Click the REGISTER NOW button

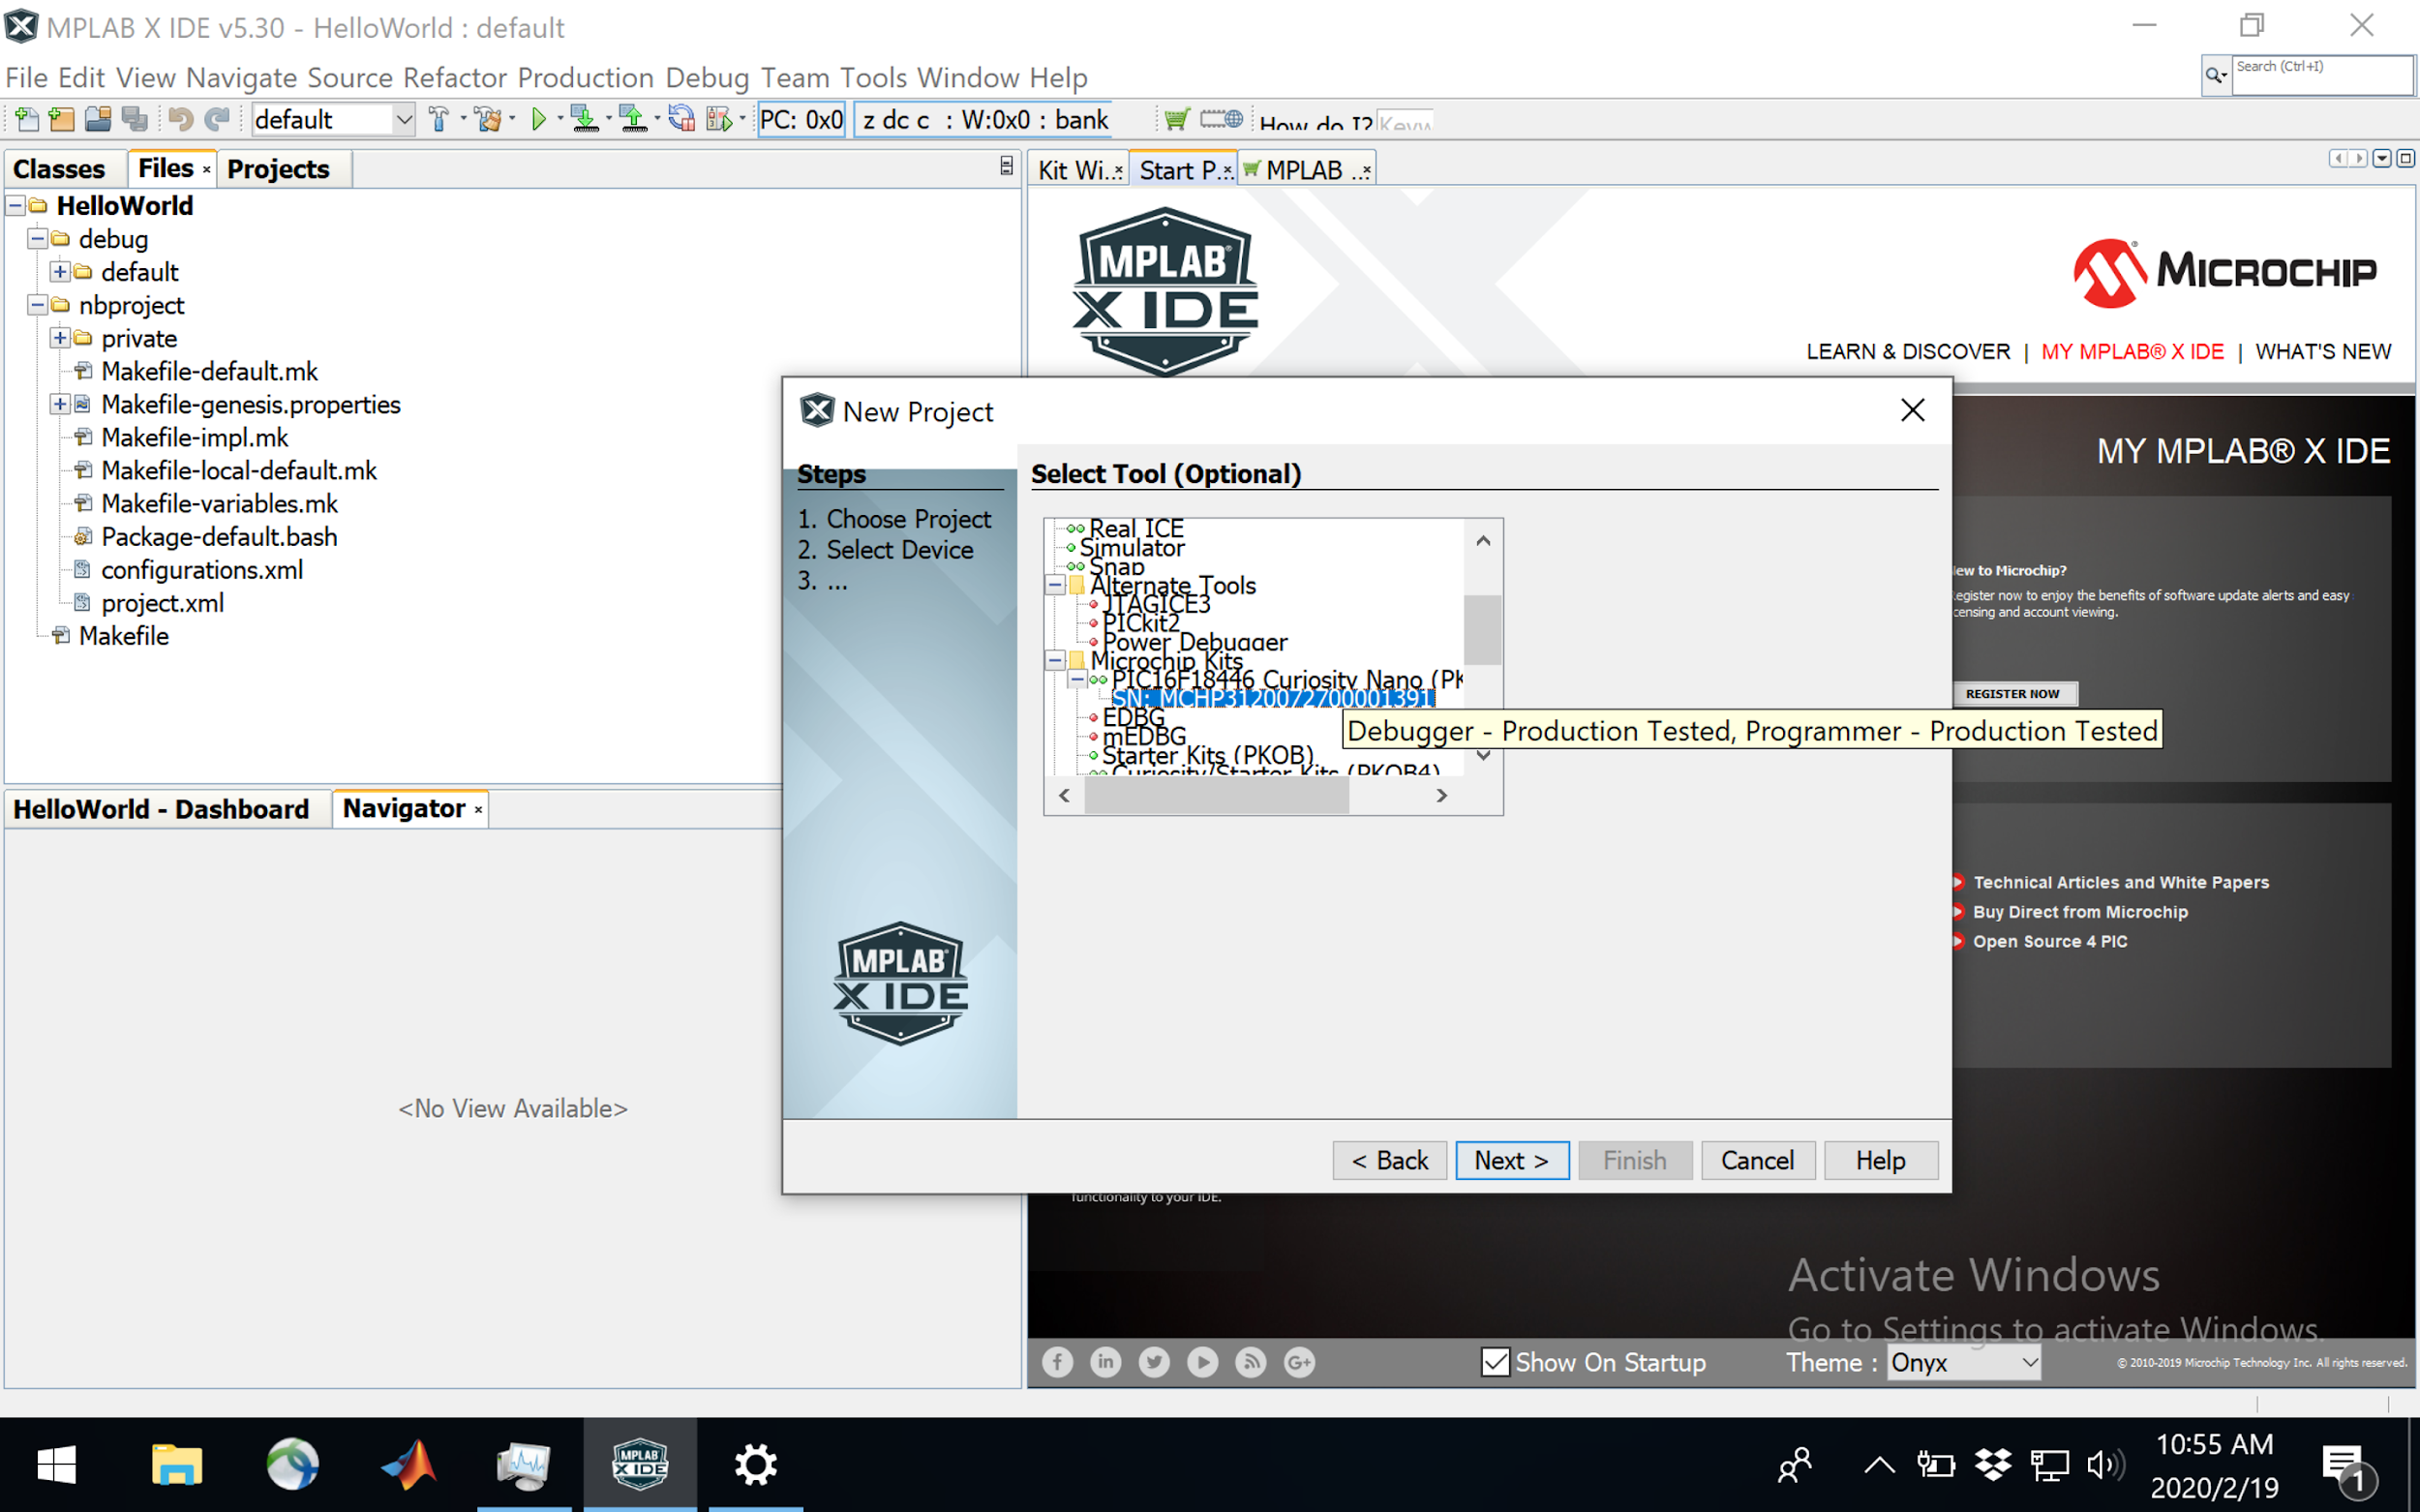(2012, 693)
